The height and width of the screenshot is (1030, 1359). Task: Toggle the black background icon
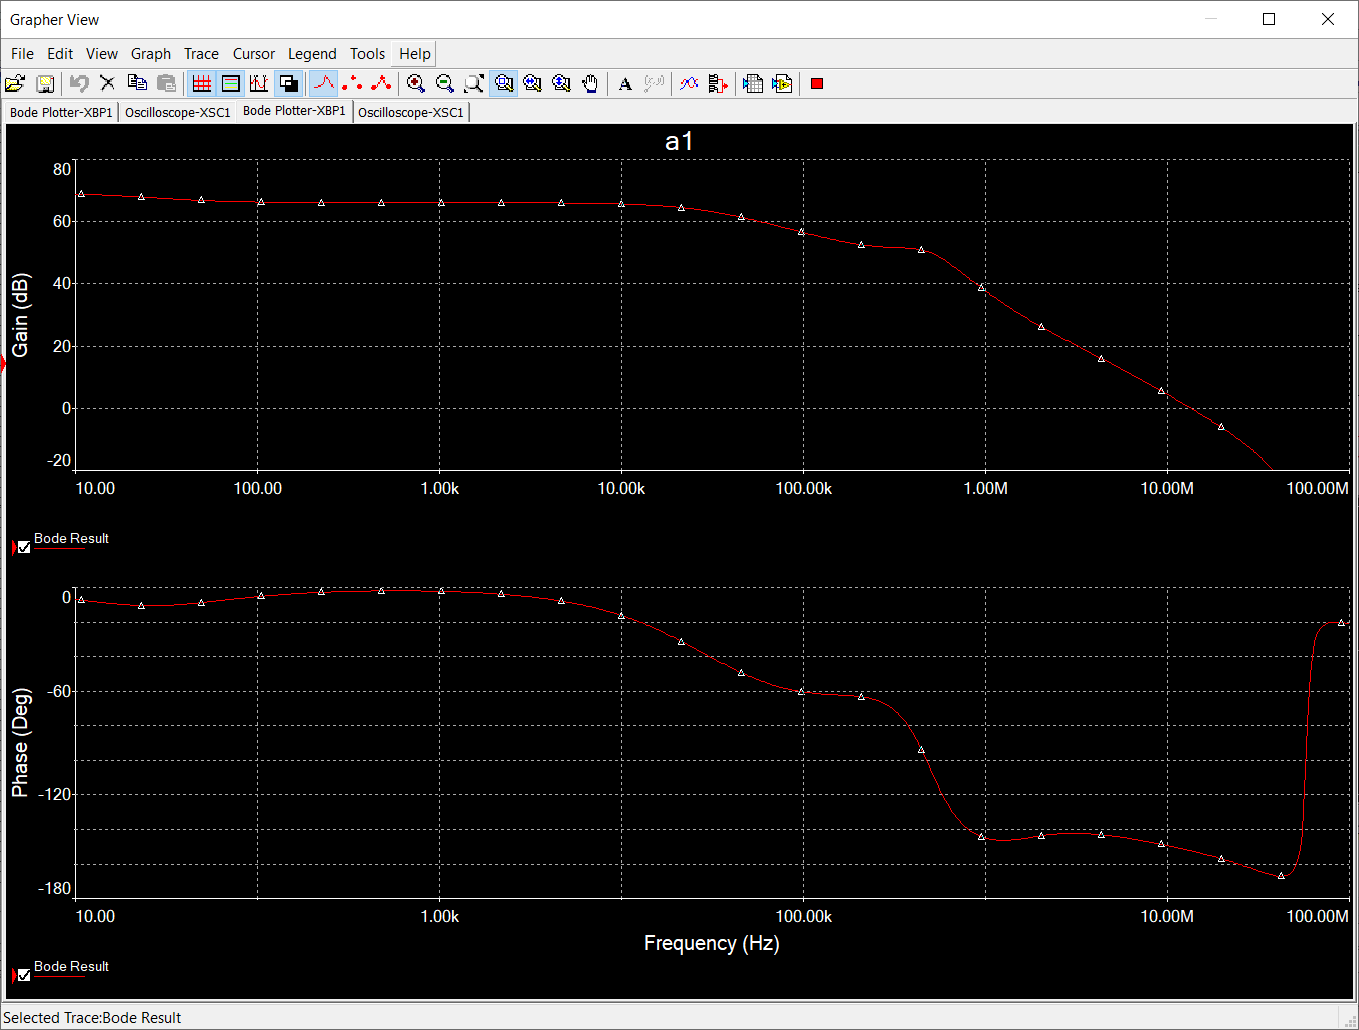[x=288, y=84]
